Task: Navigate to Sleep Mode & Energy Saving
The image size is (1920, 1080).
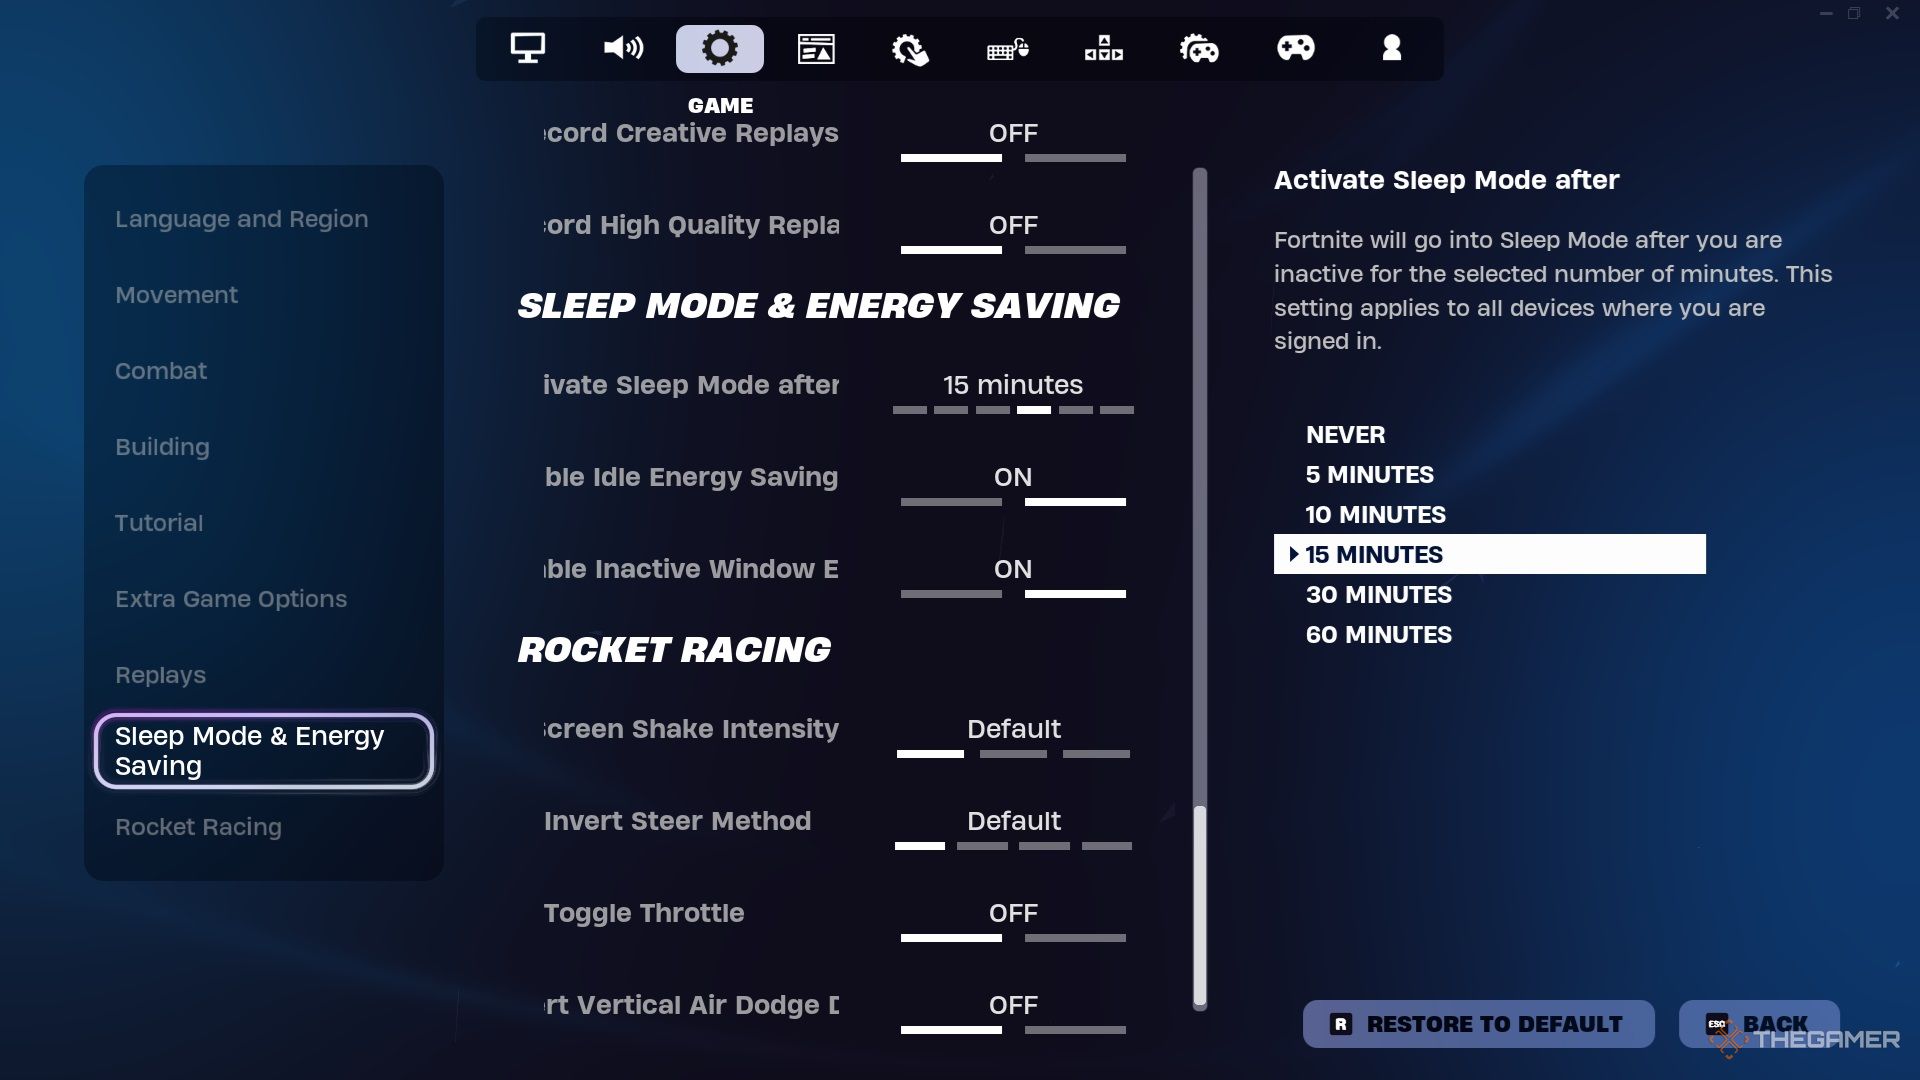Action: tap(264, 749)
